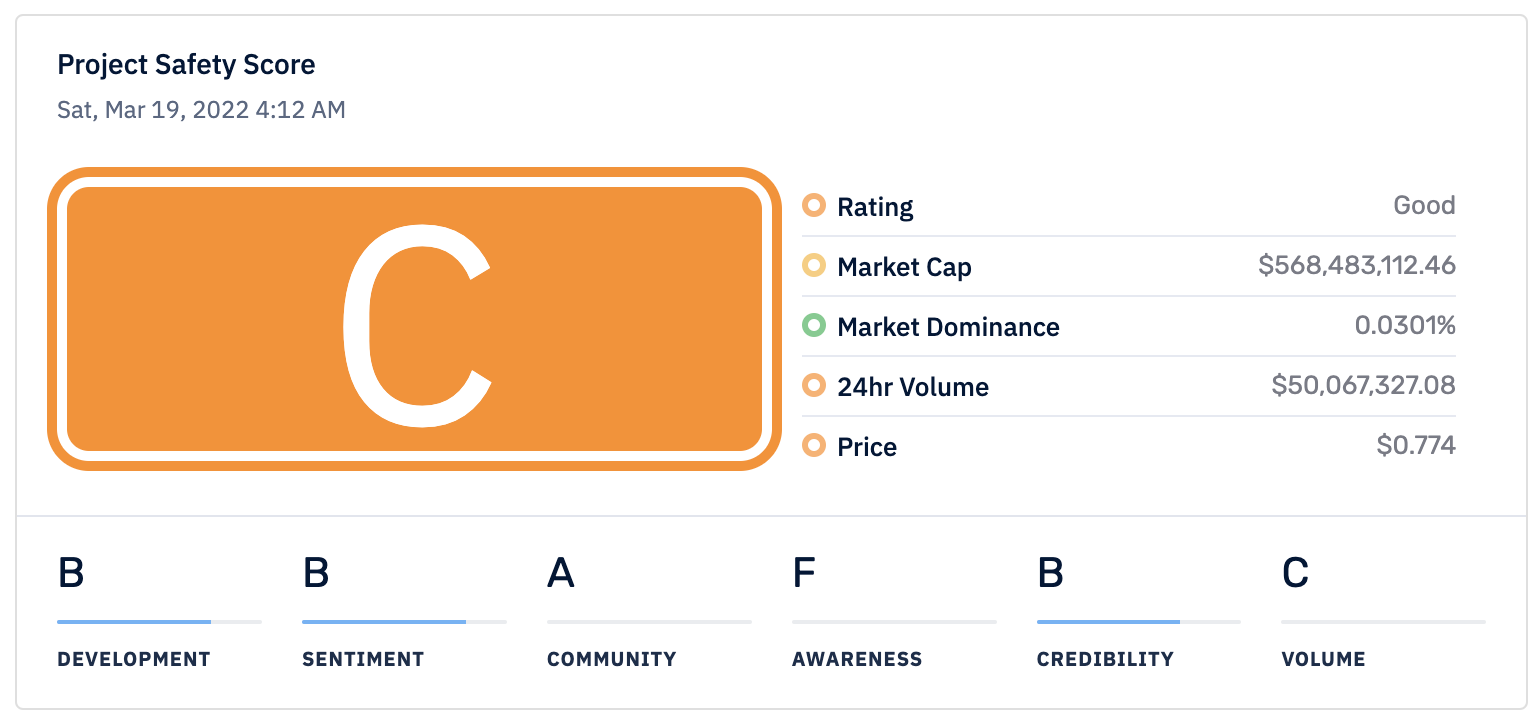This screenshot has width=1540, height=718.
Task: Click the 24hr Volume value $50,067,327.08
Action: (1364, 385)
